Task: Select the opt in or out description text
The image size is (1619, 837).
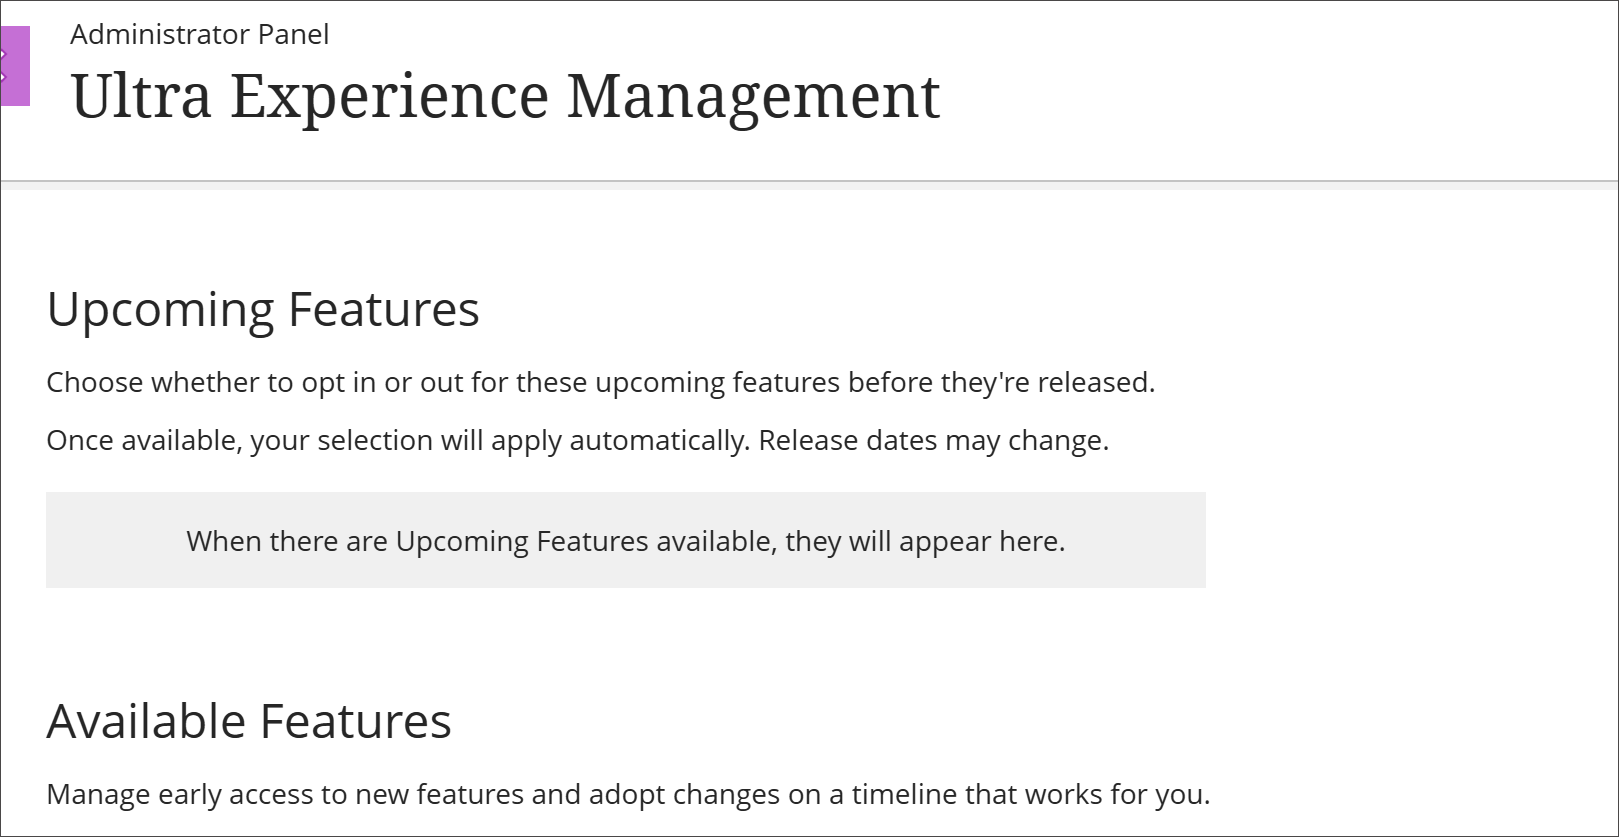Action: tap(600, 382)
